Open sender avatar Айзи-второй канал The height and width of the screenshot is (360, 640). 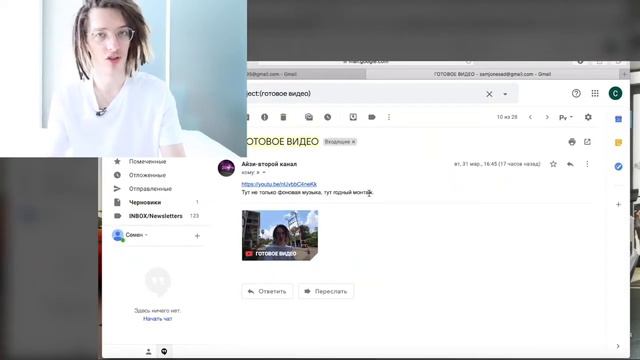click(226, 168)
